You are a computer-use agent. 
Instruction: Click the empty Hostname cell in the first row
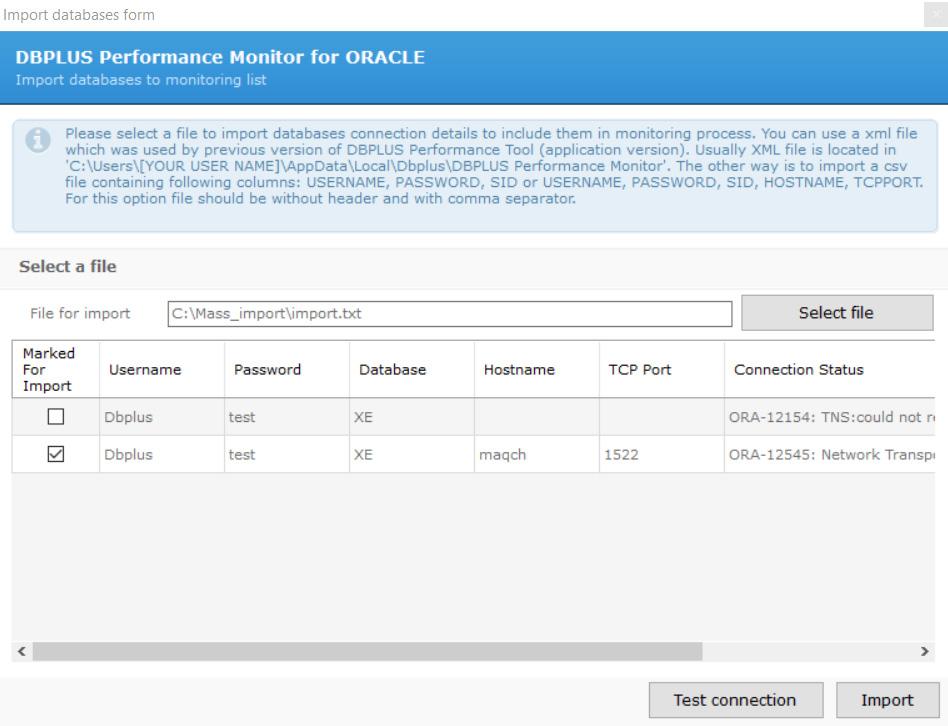pos(537,417)
